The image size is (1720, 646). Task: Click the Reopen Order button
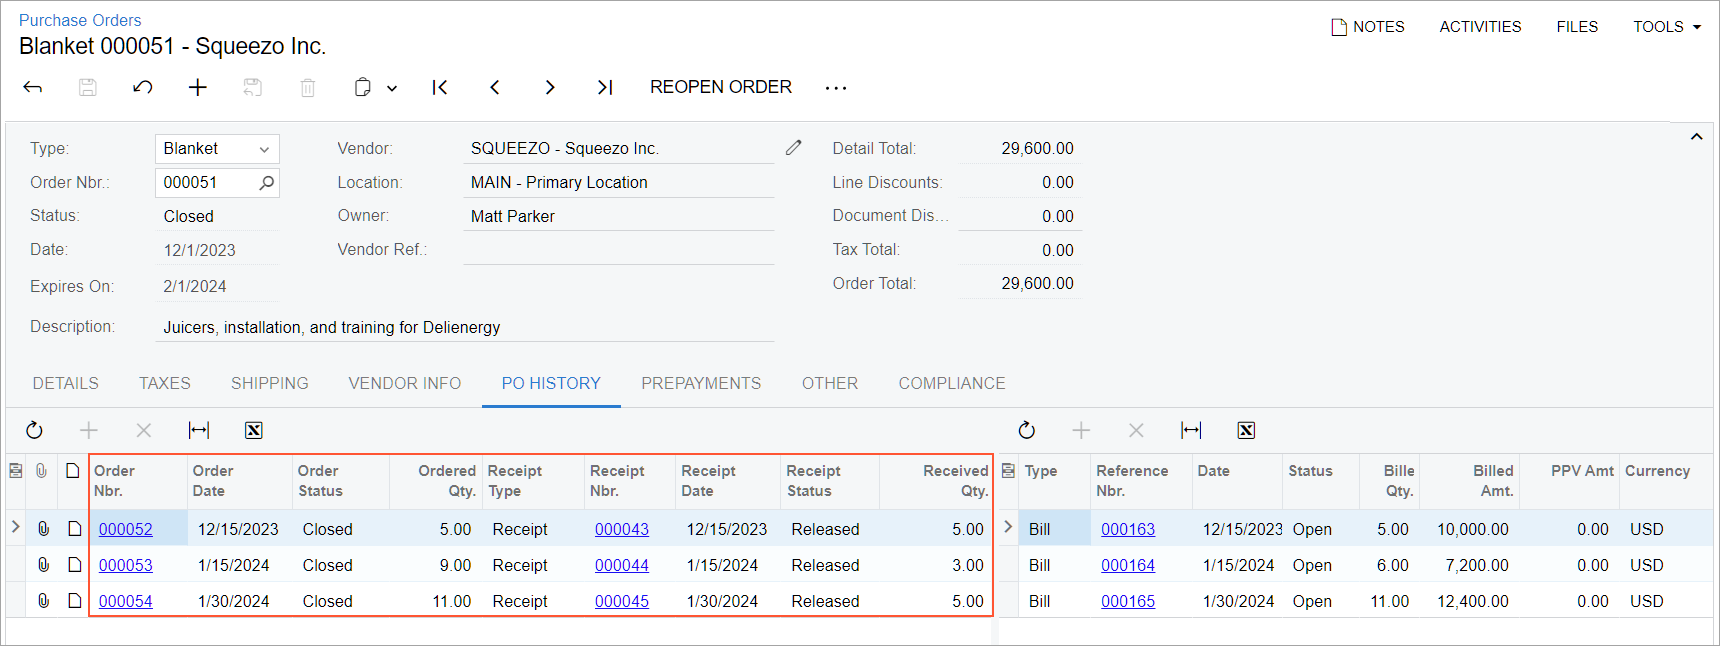(x=720, y=87)
